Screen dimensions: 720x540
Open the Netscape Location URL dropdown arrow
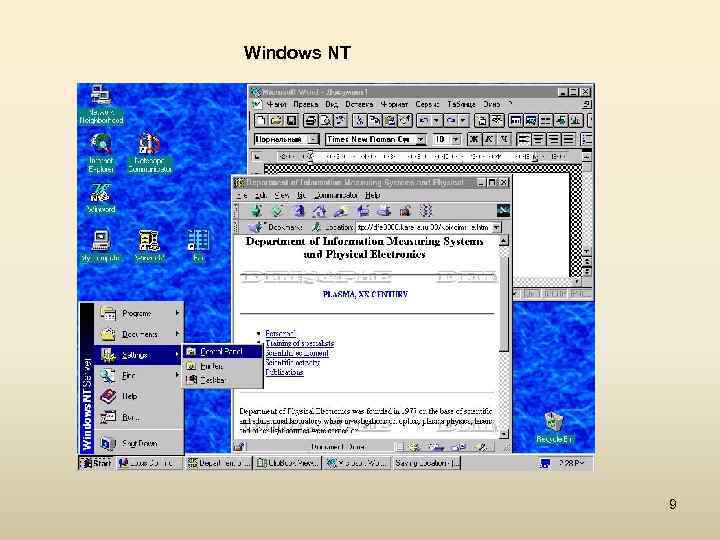tap(496, 227)
